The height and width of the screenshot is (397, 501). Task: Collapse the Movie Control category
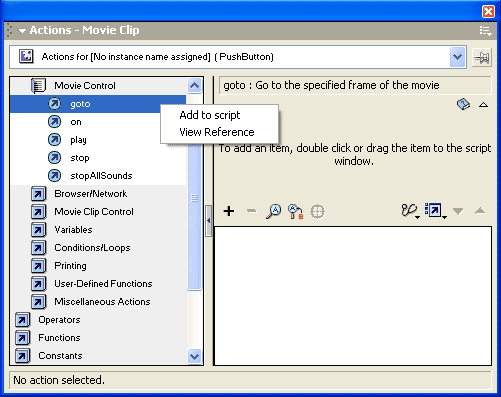pos(98,86)
